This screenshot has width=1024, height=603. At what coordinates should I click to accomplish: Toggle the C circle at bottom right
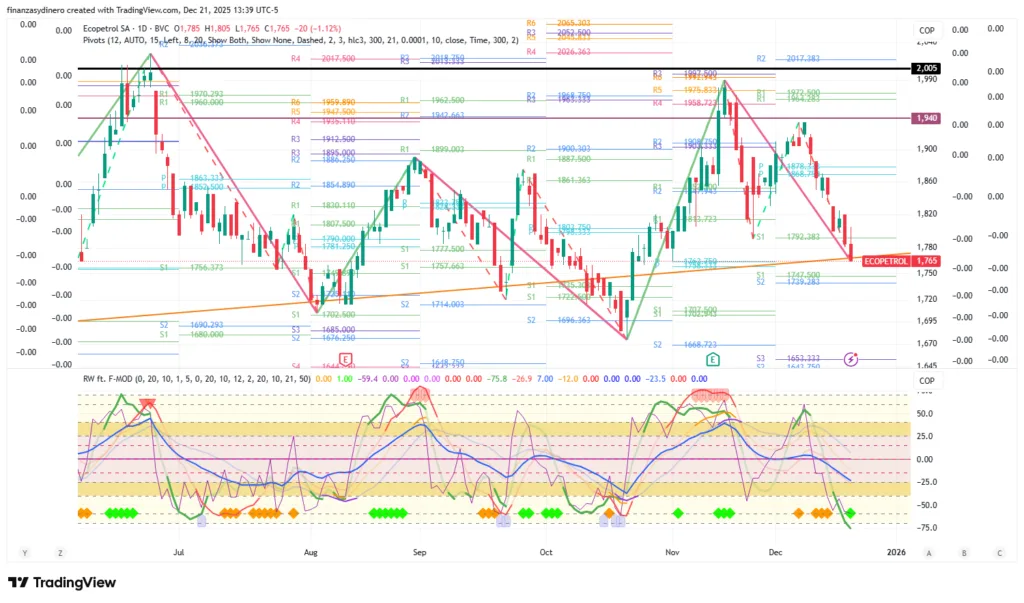pos(999,552)
